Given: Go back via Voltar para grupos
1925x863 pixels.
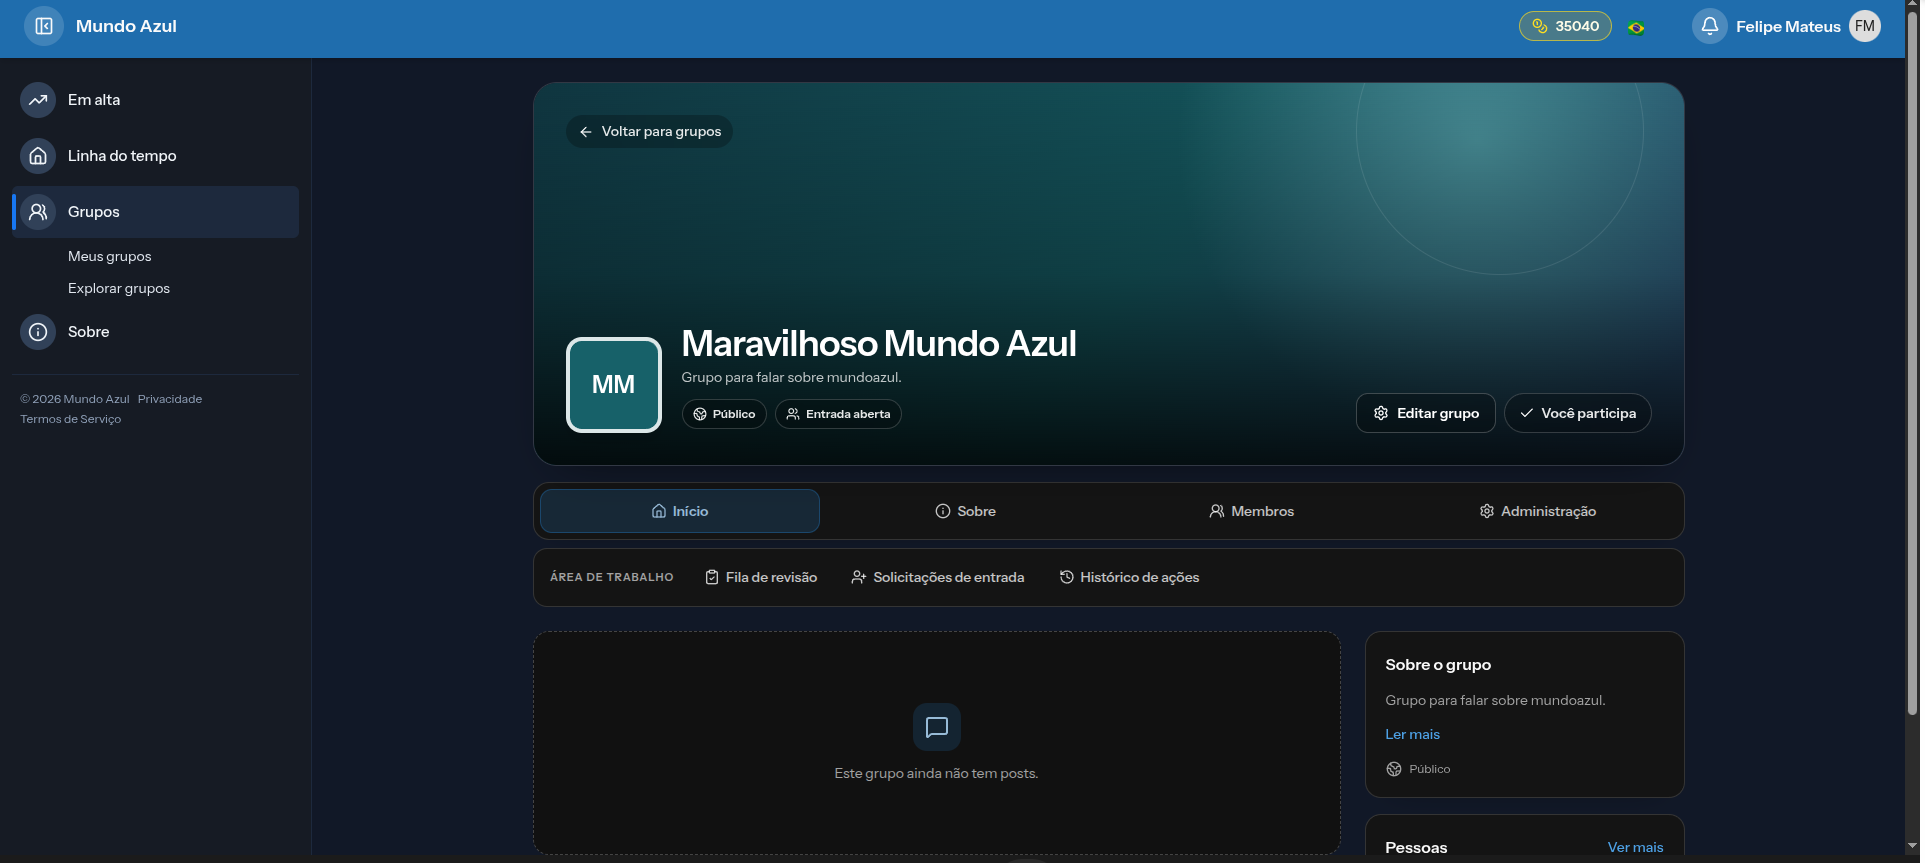Looking at the screenshot, I should tap(649, 132).
